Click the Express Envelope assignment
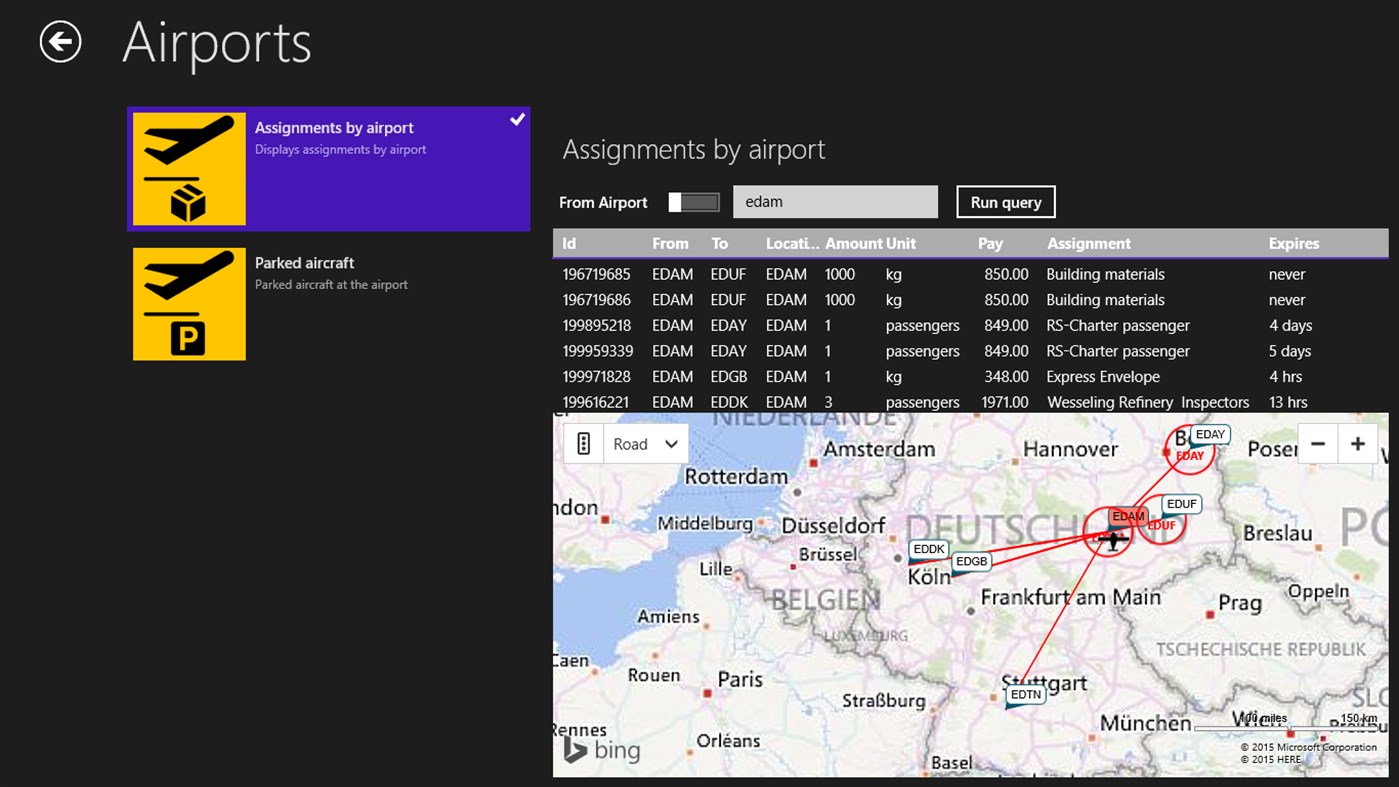The height and width of the screenshot is (787, 1399). [x=1103, y=377]
